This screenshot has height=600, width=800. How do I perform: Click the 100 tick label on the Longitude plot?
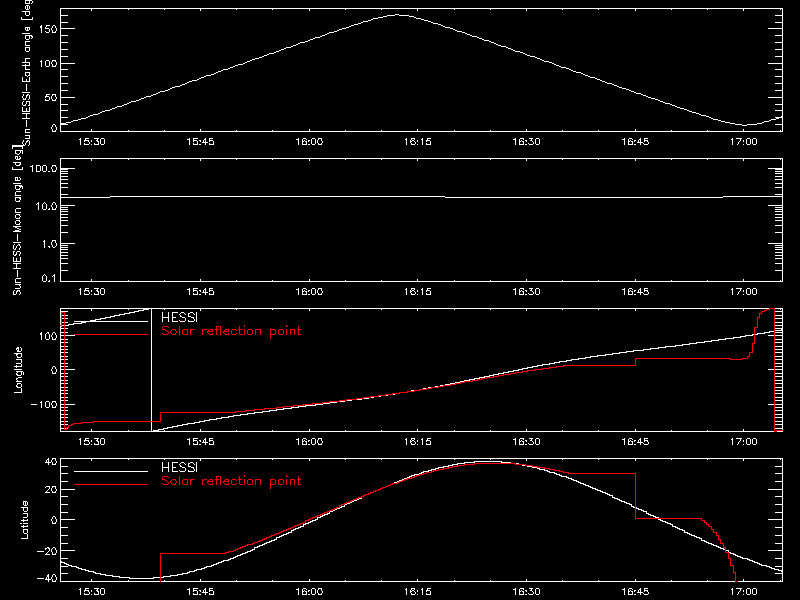[48, 336]
